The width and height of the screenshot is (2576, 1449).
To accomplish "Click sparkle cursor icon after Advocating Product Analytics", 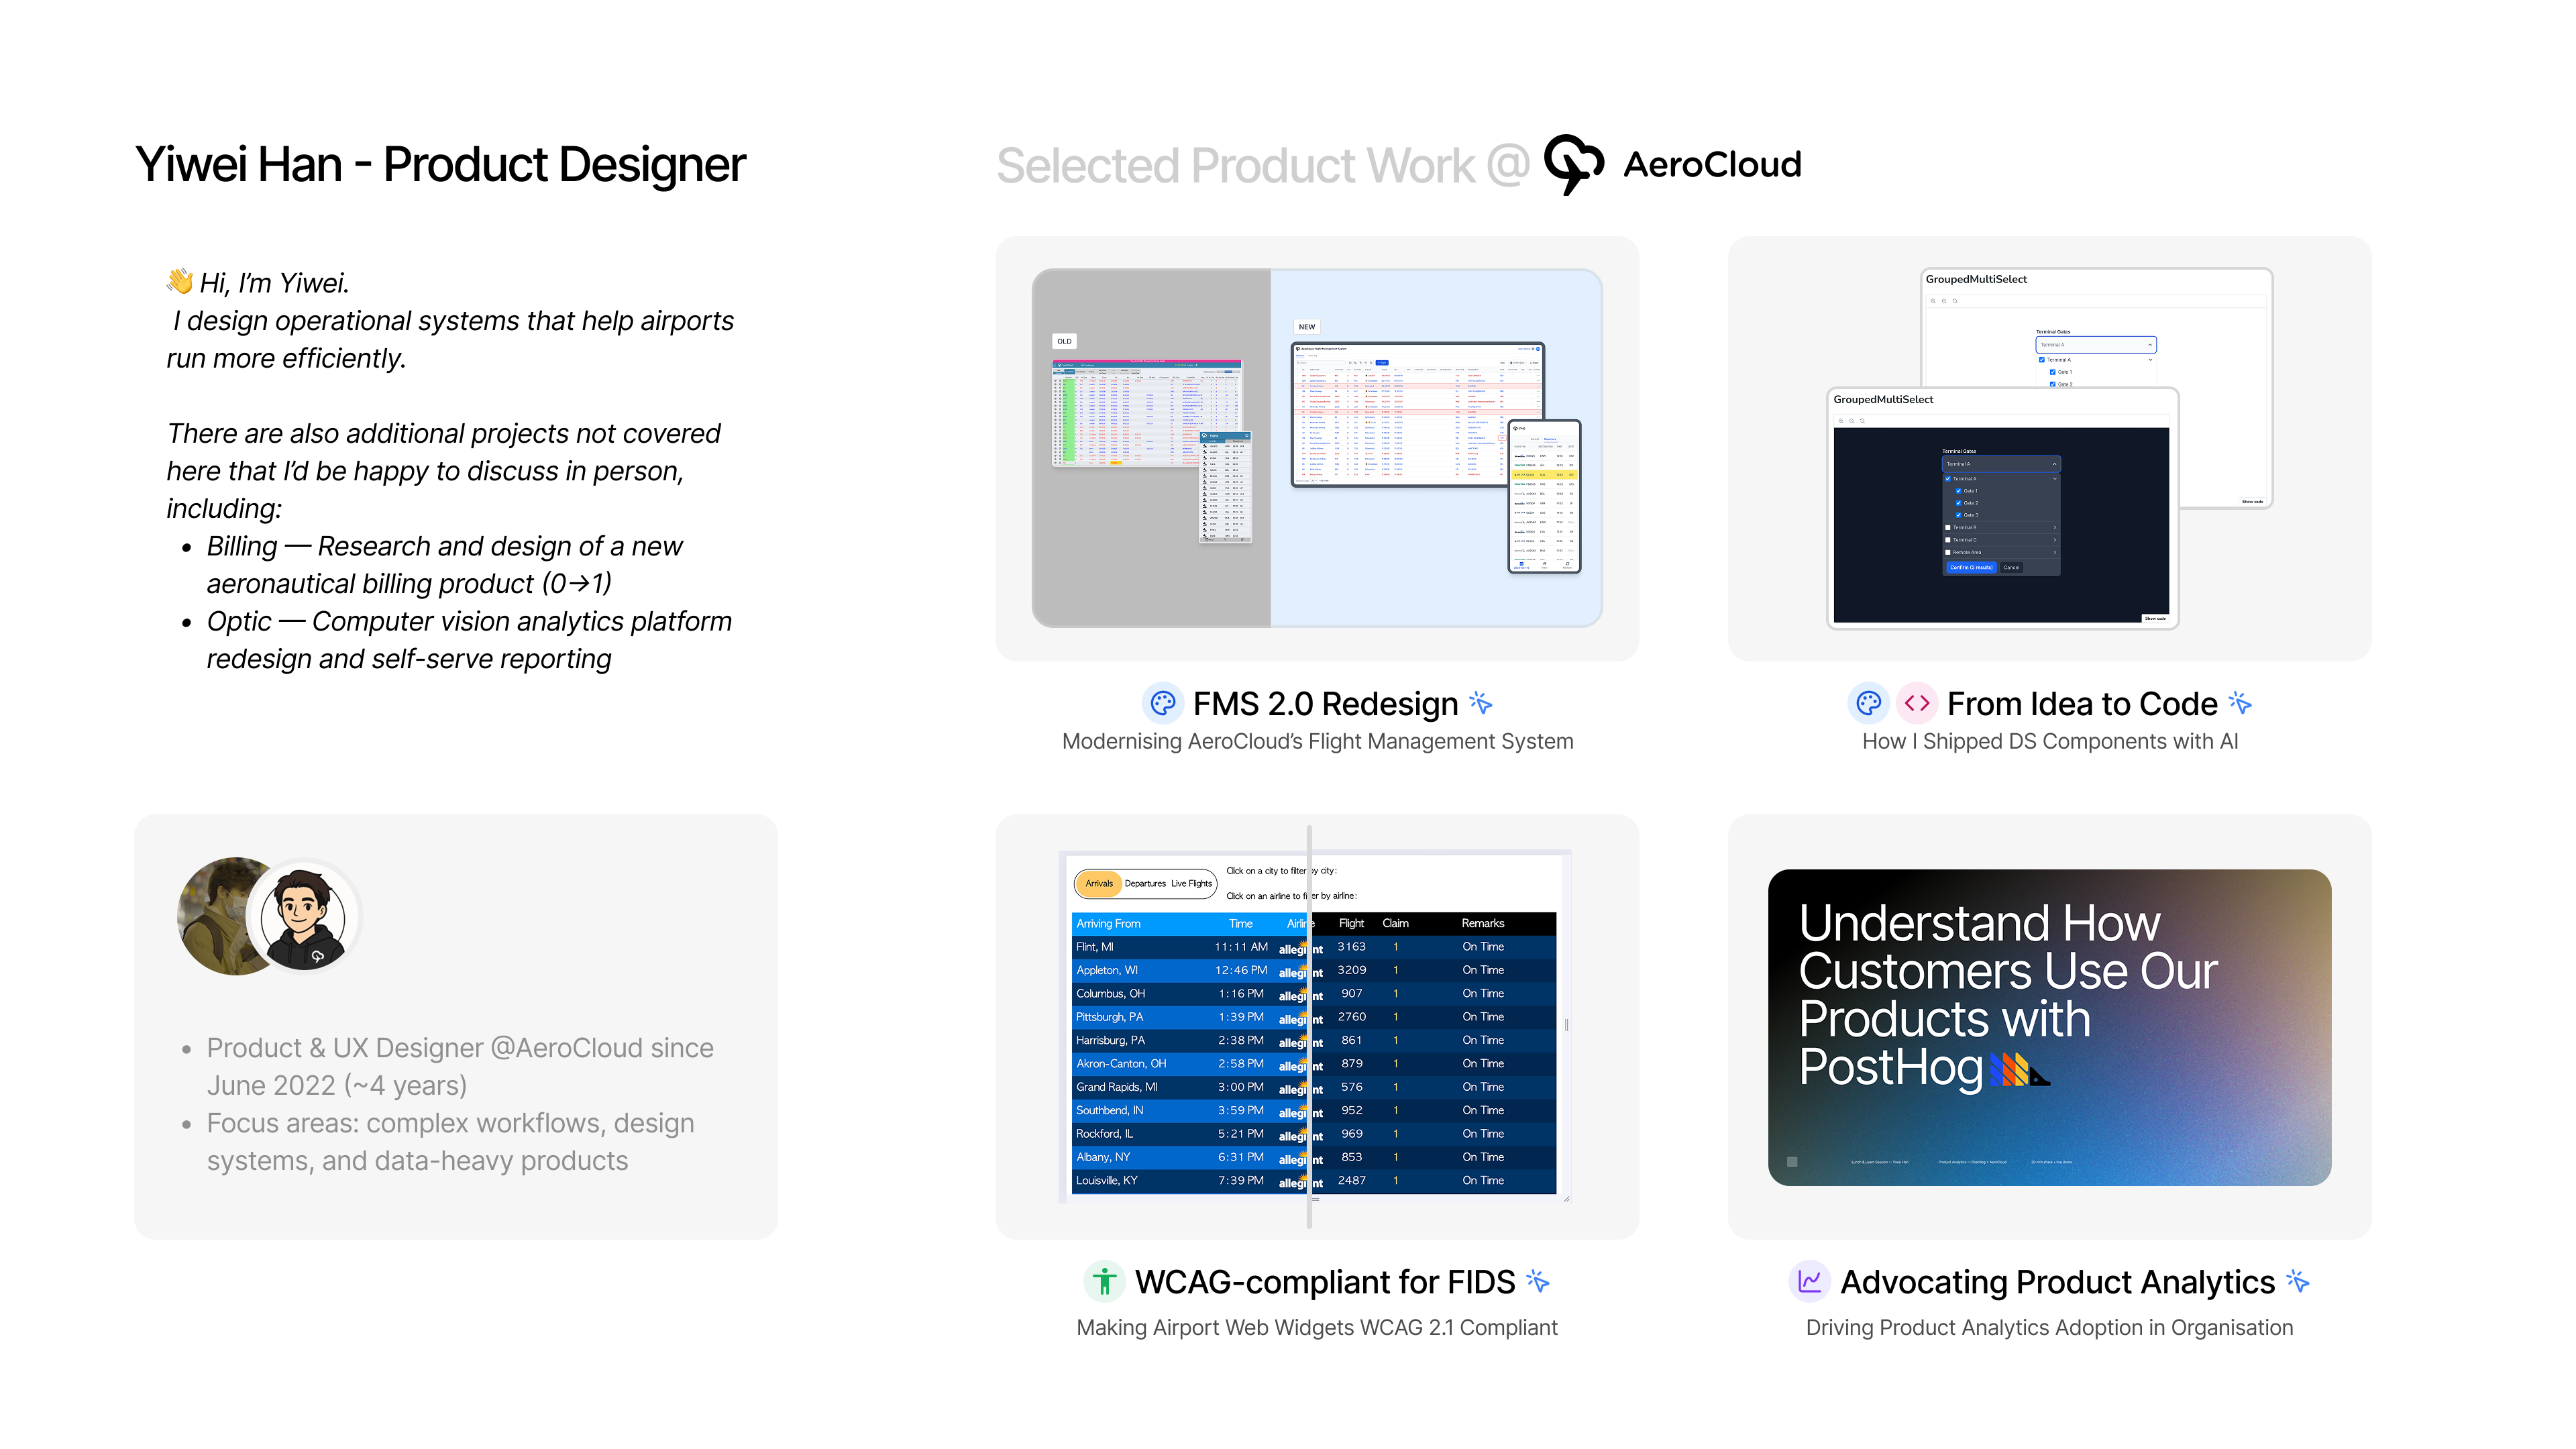I will coord(2298,1282).
